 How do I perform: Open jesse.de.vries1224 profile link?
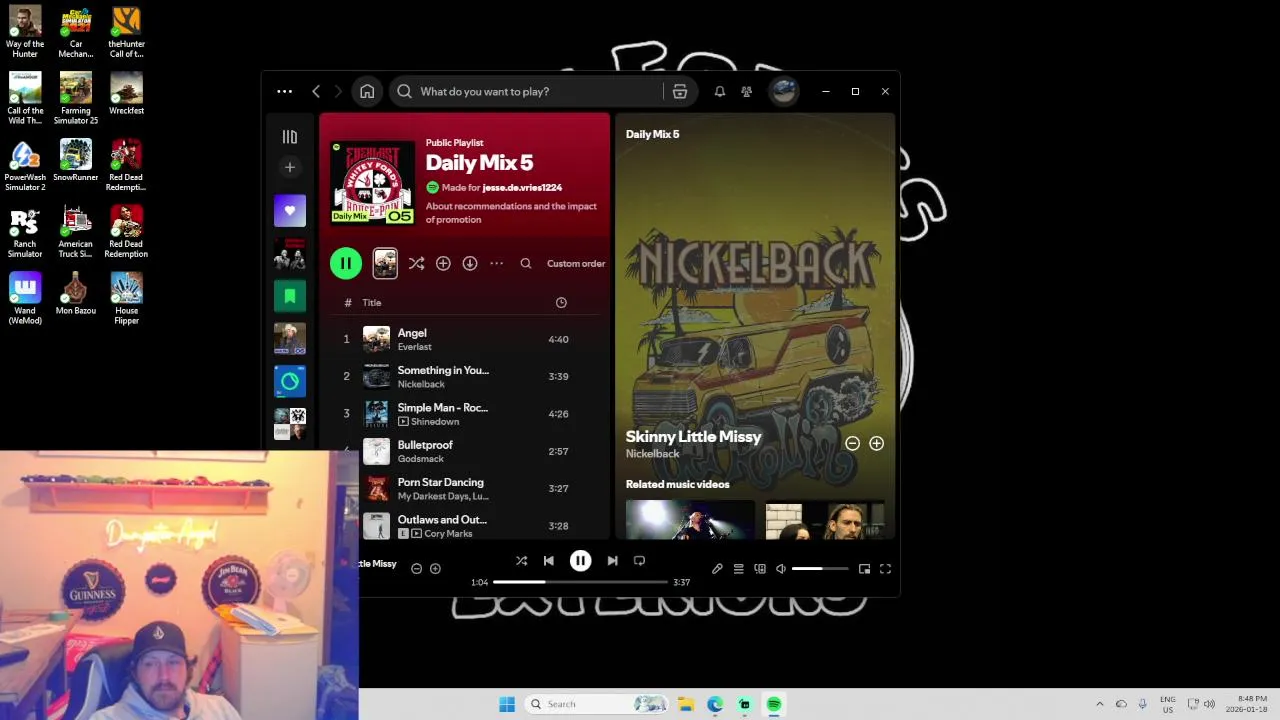pos(522,187)
